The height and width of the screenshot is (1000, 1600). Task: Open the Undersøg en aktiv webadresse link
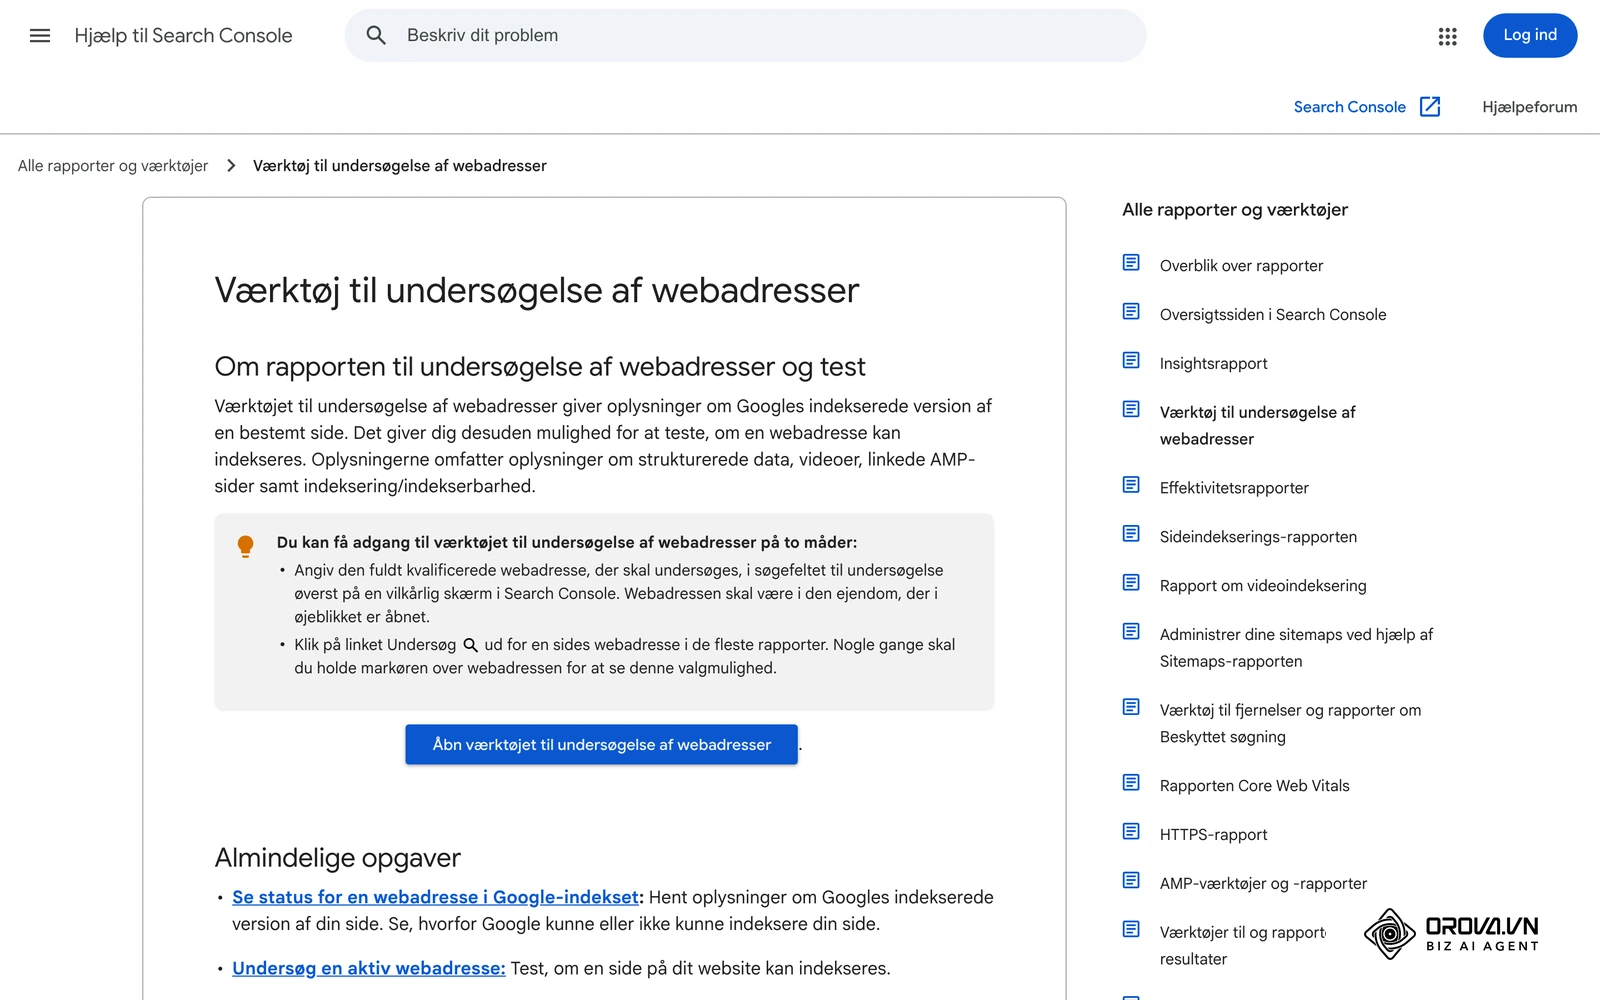point(368,968)
